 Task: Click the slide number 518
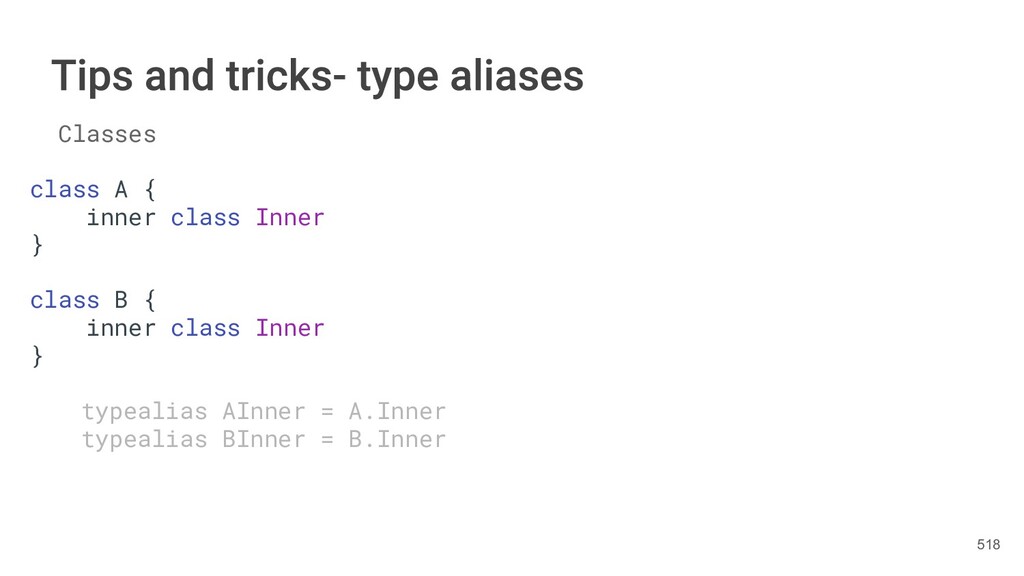[988, 544]
